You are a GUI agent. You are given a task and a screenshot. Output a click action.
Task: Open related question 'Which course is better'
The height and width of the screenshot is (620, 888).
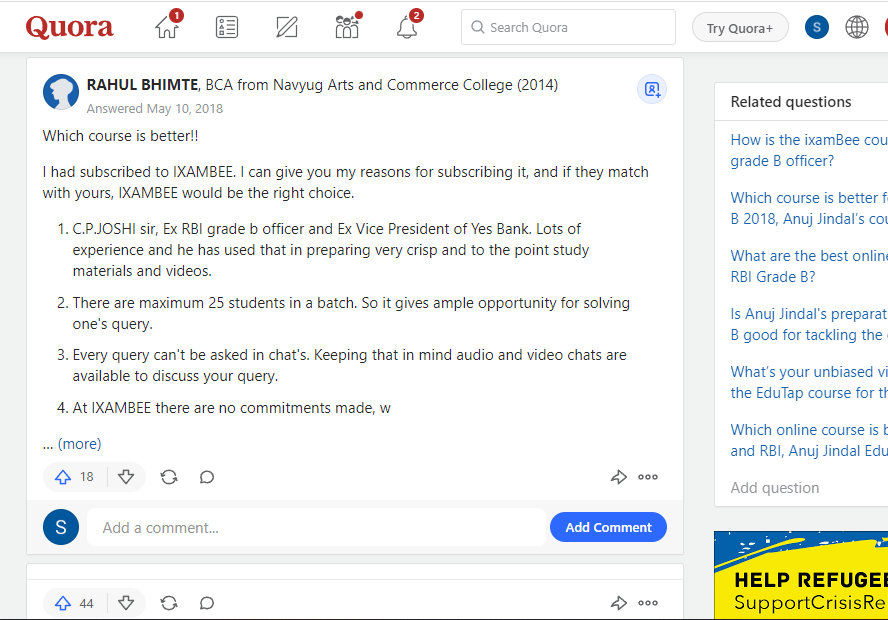click(x=809, y=208)
